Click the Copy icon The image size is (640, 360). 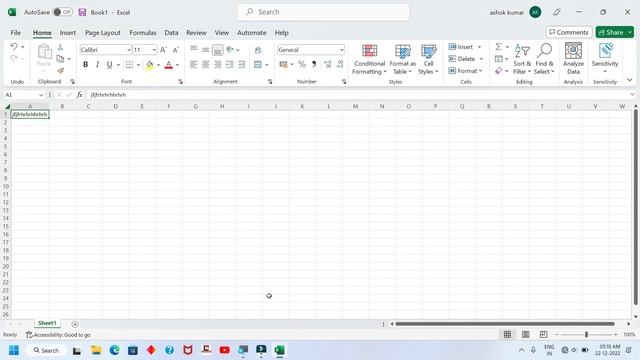(x=60, y=59)
